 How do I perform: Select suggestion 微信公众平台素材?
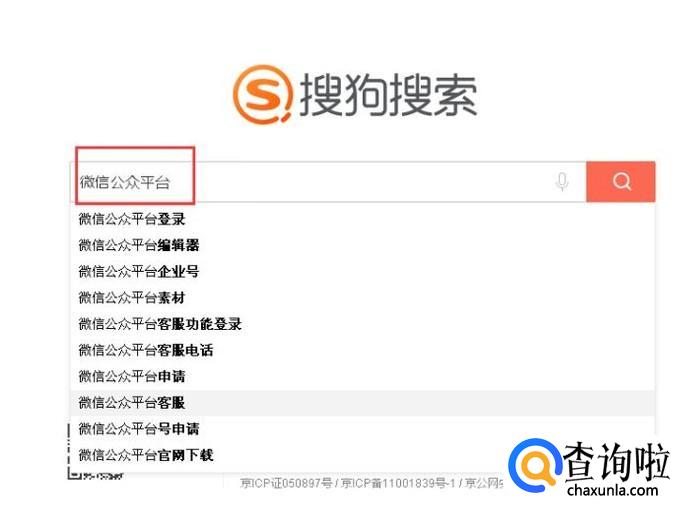362,298
